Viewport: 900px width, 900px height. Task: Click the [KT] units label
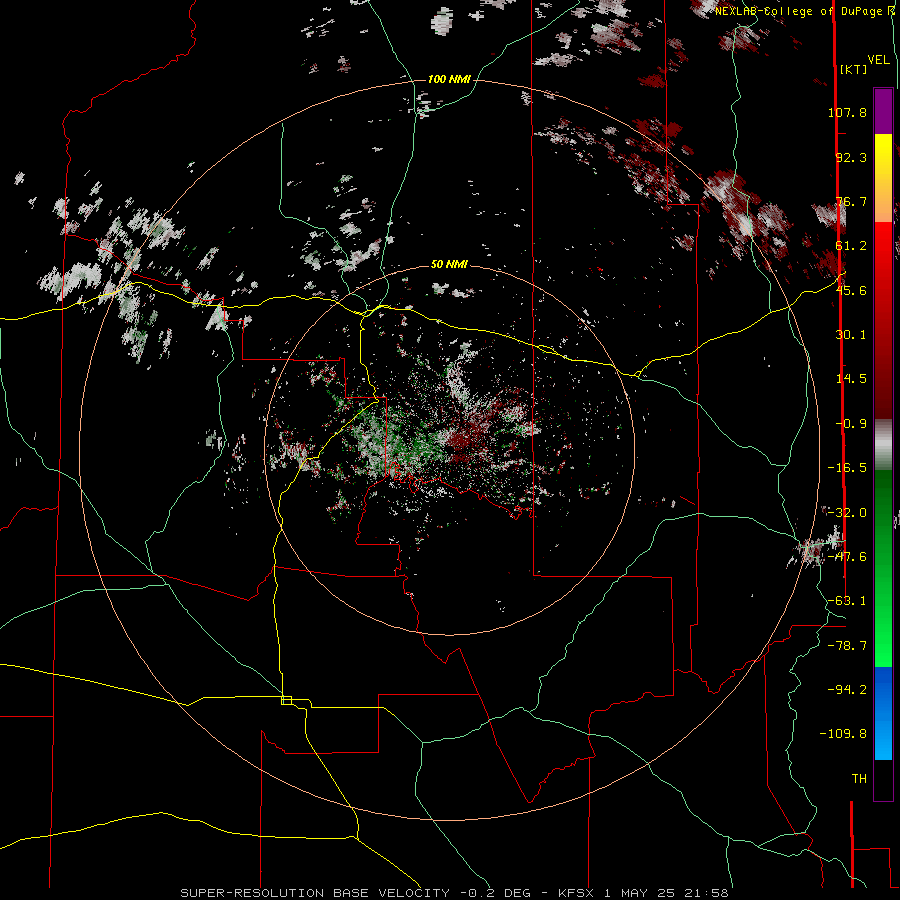[x=854, y=69]
